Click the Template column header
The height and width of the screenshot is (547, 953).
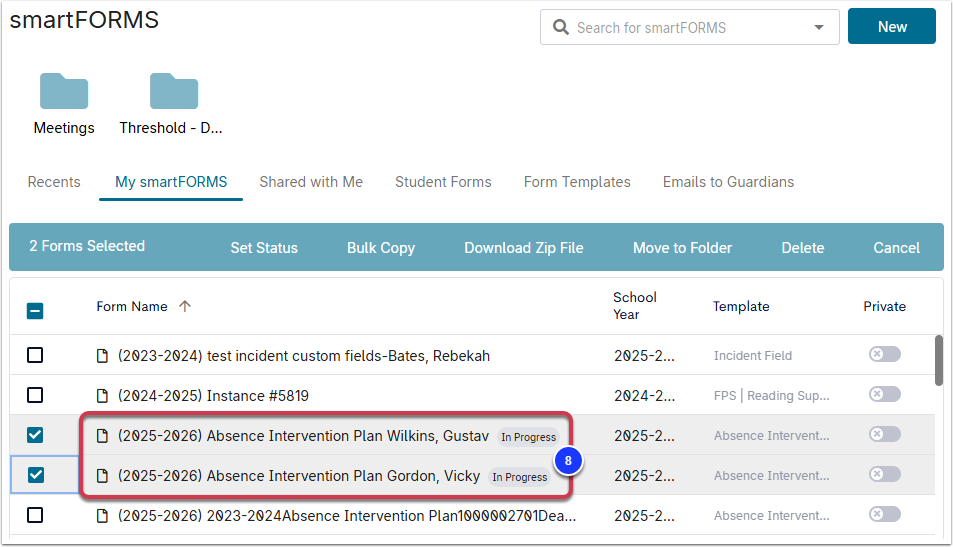pyautogui.click(x=741, y=306)
